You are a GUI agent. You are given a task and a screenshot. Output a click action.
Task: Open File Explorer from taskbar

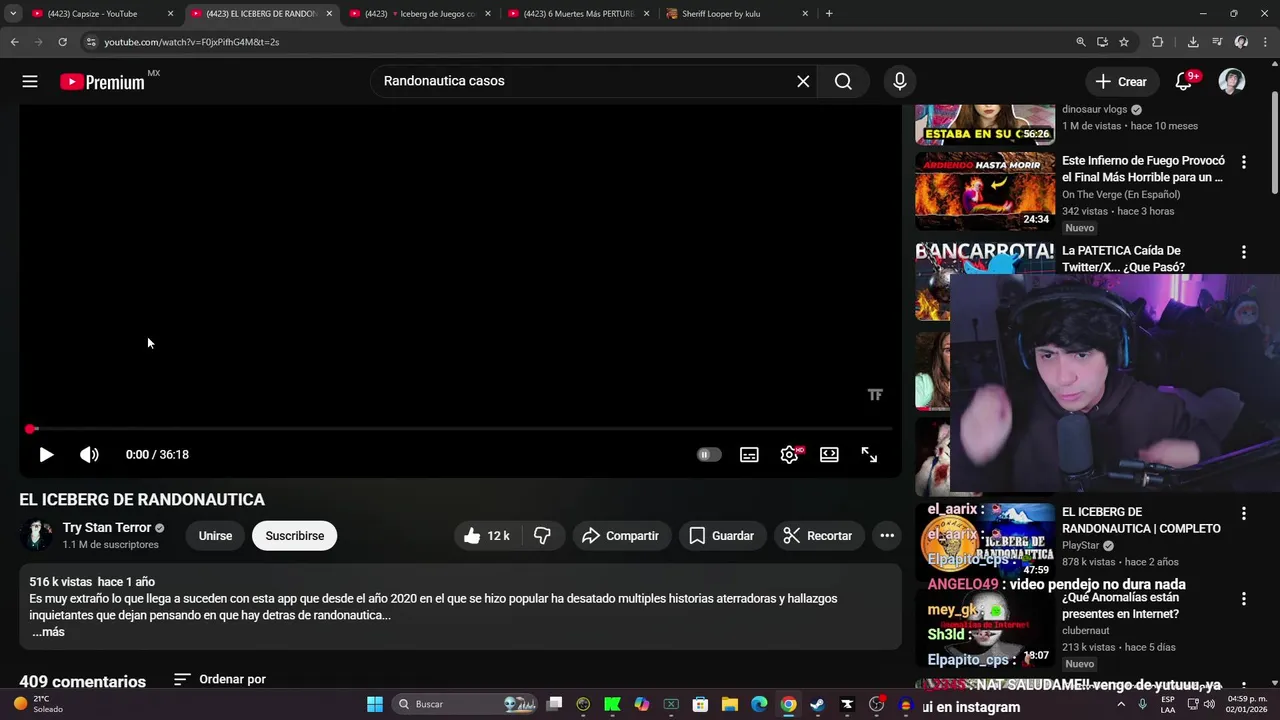click(x=730, y=704)
